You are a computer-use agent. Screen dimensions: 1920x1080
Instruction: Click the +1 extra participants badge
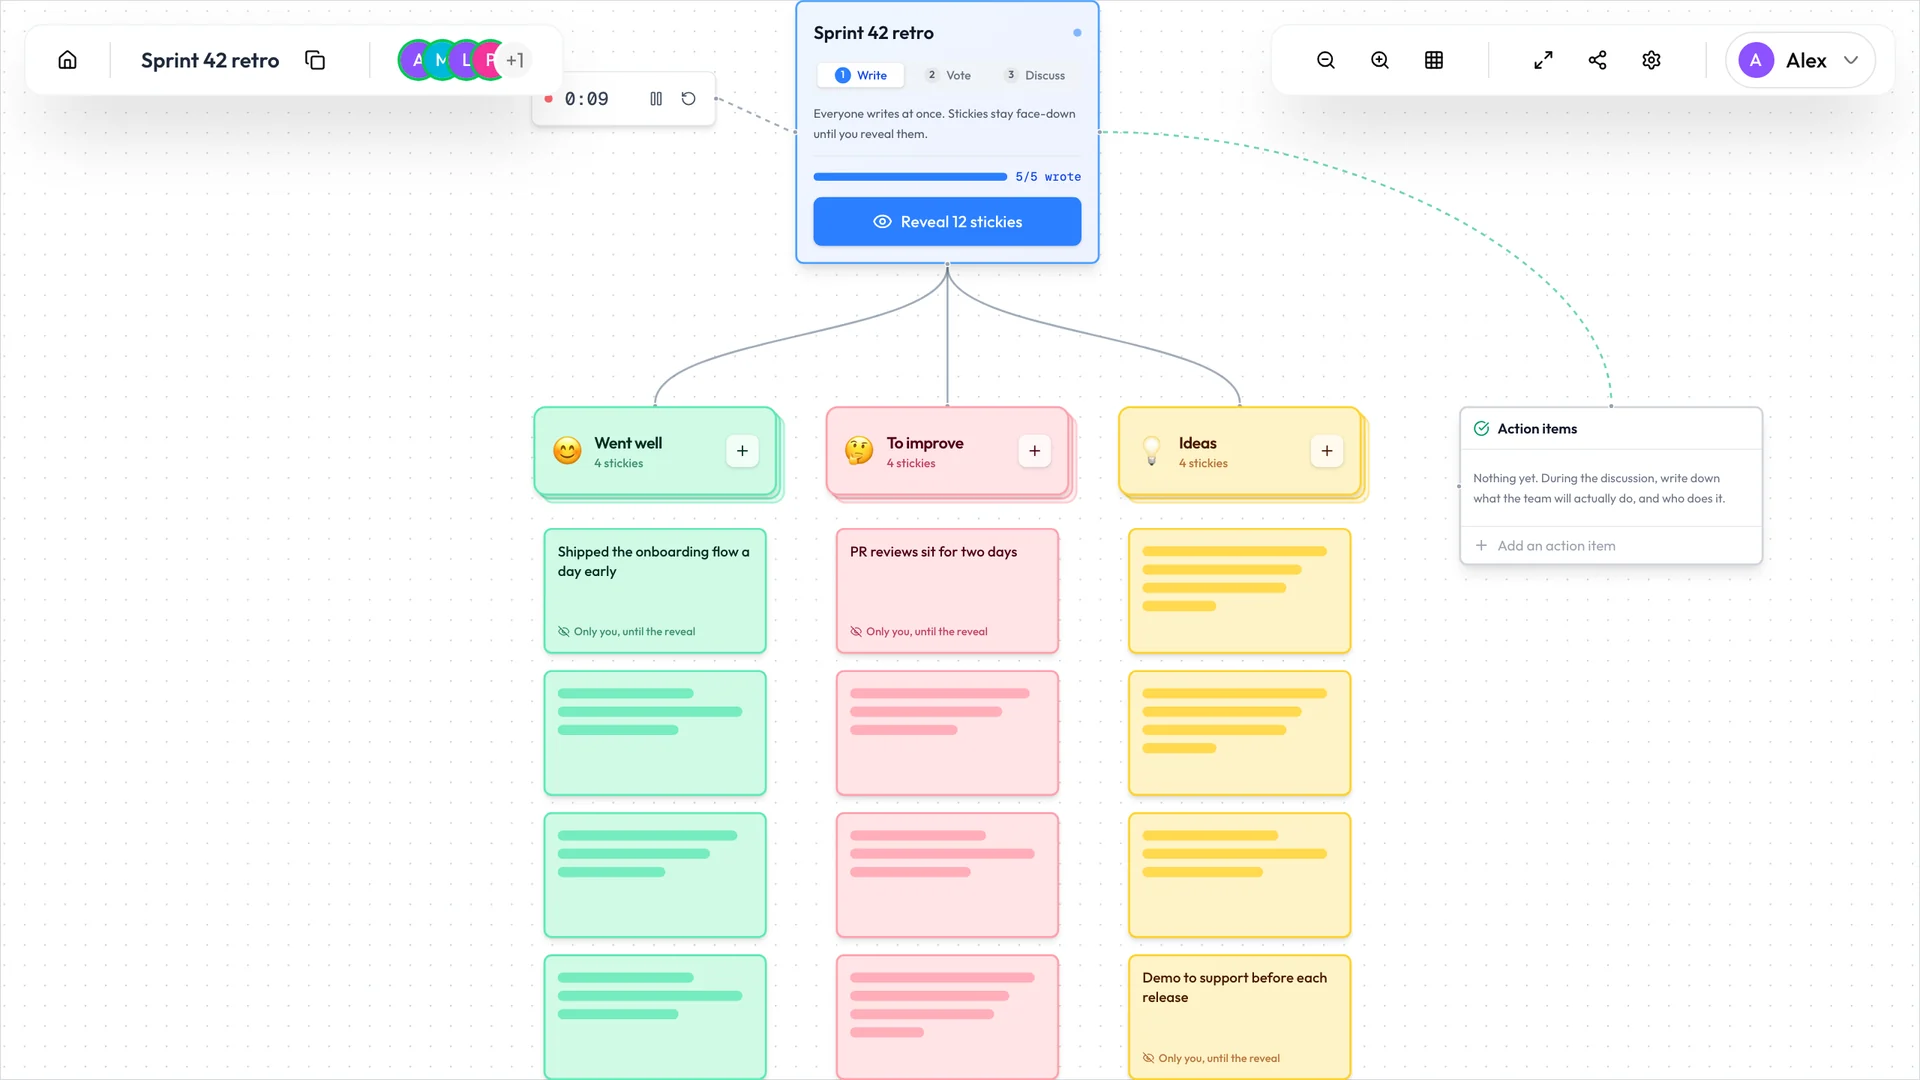pos(515,60)
